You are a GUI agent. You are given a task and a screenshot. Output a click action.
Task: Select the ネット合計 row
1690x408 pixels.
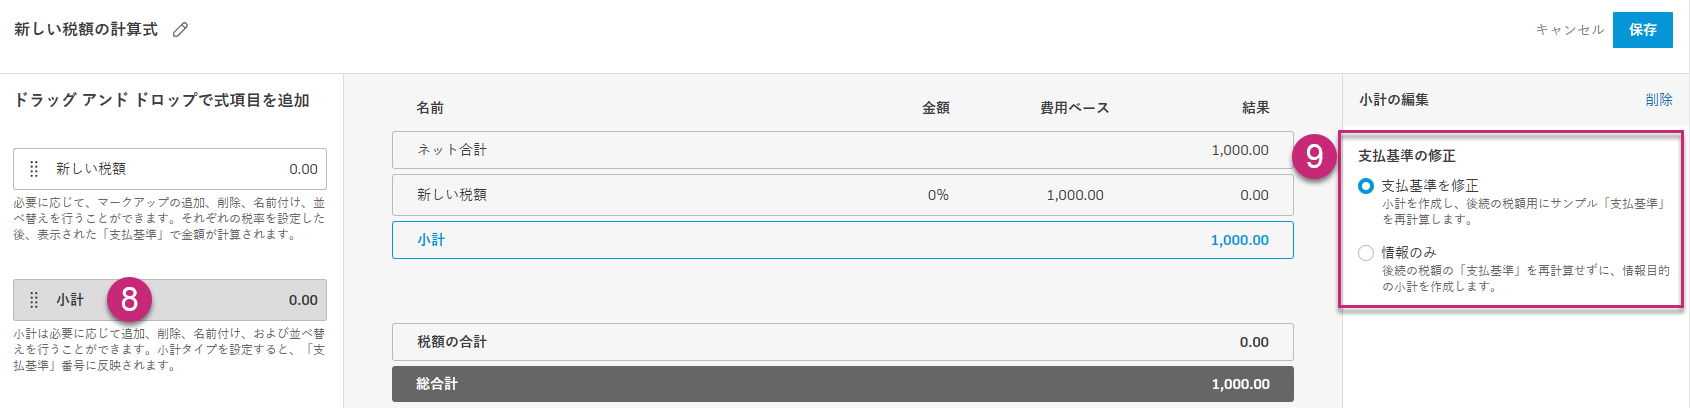[842, 150]
